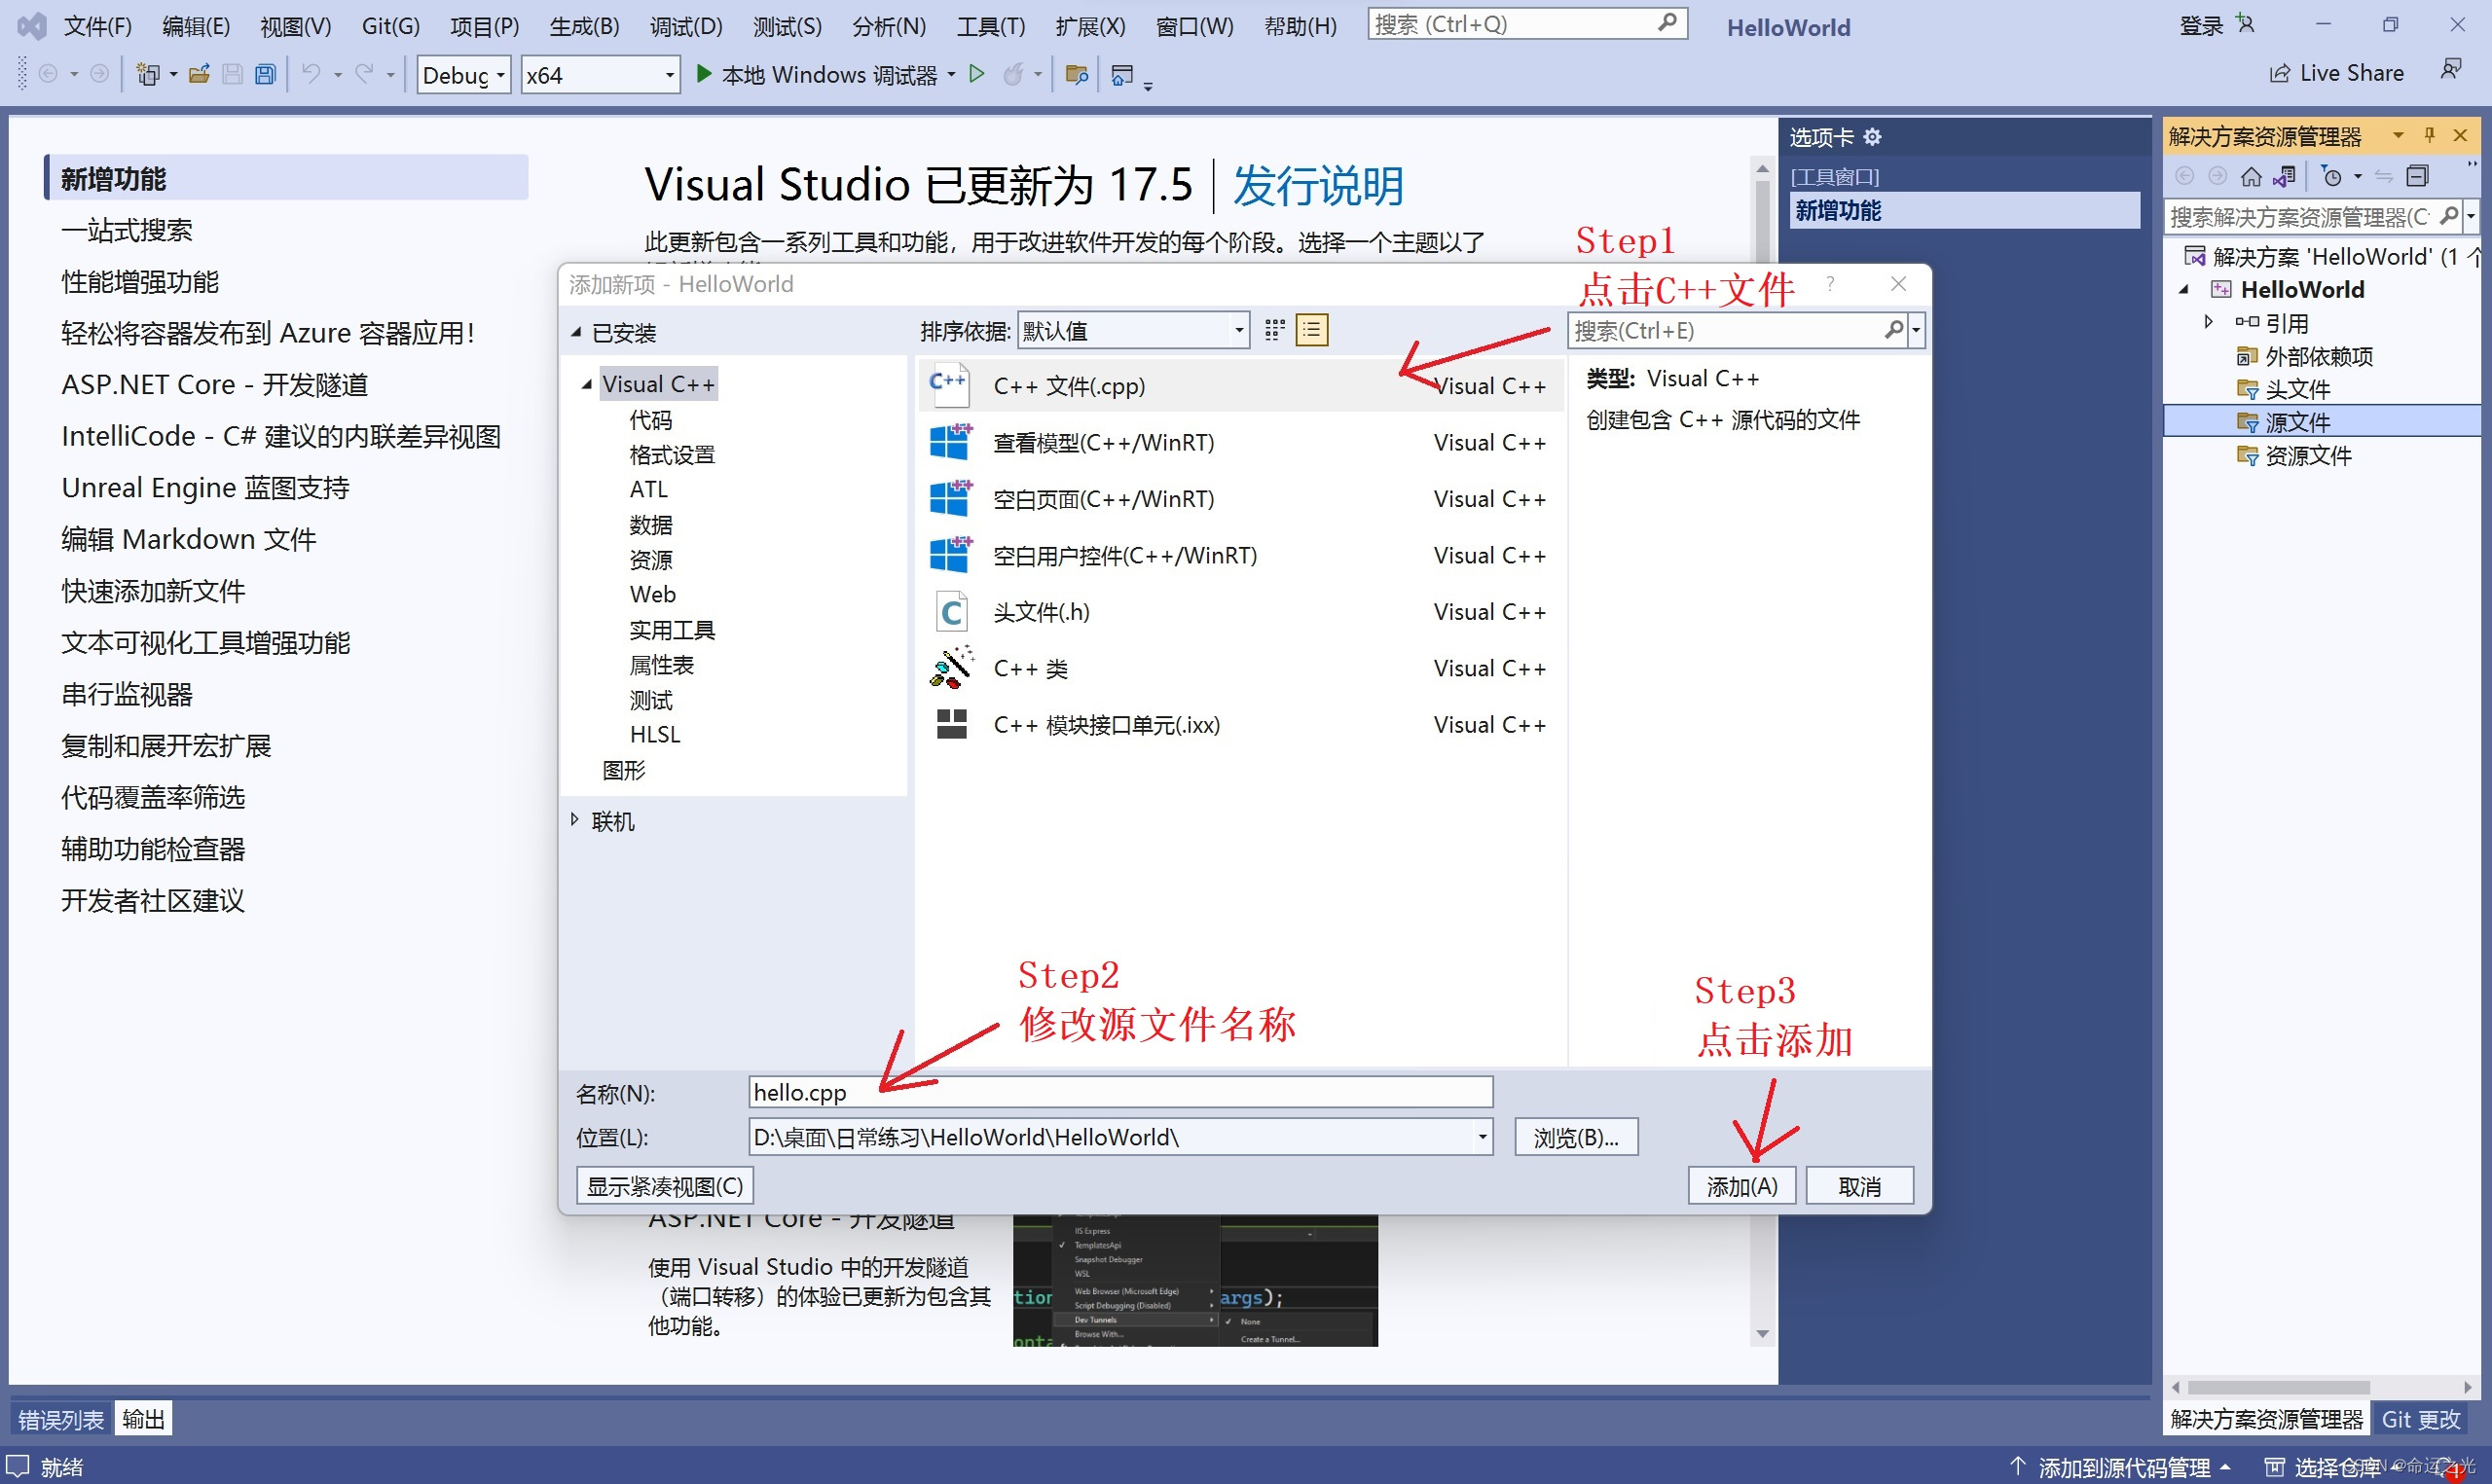Switch dialog to small icons view
This screenshot has height=1484, width=2492.
click(x=1274, y=331)
